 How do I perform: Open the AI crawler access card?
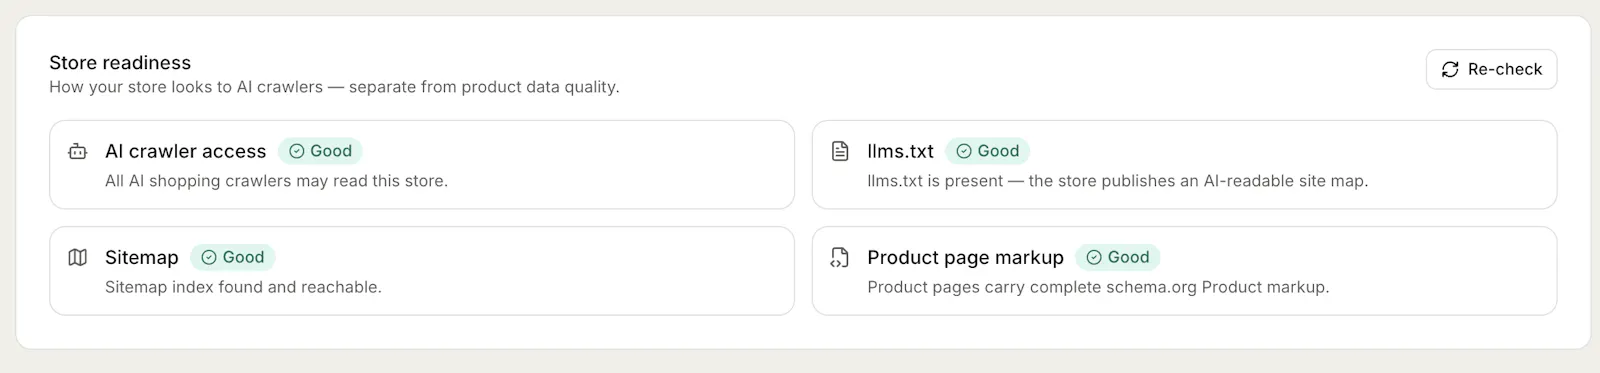coord(422,165)
